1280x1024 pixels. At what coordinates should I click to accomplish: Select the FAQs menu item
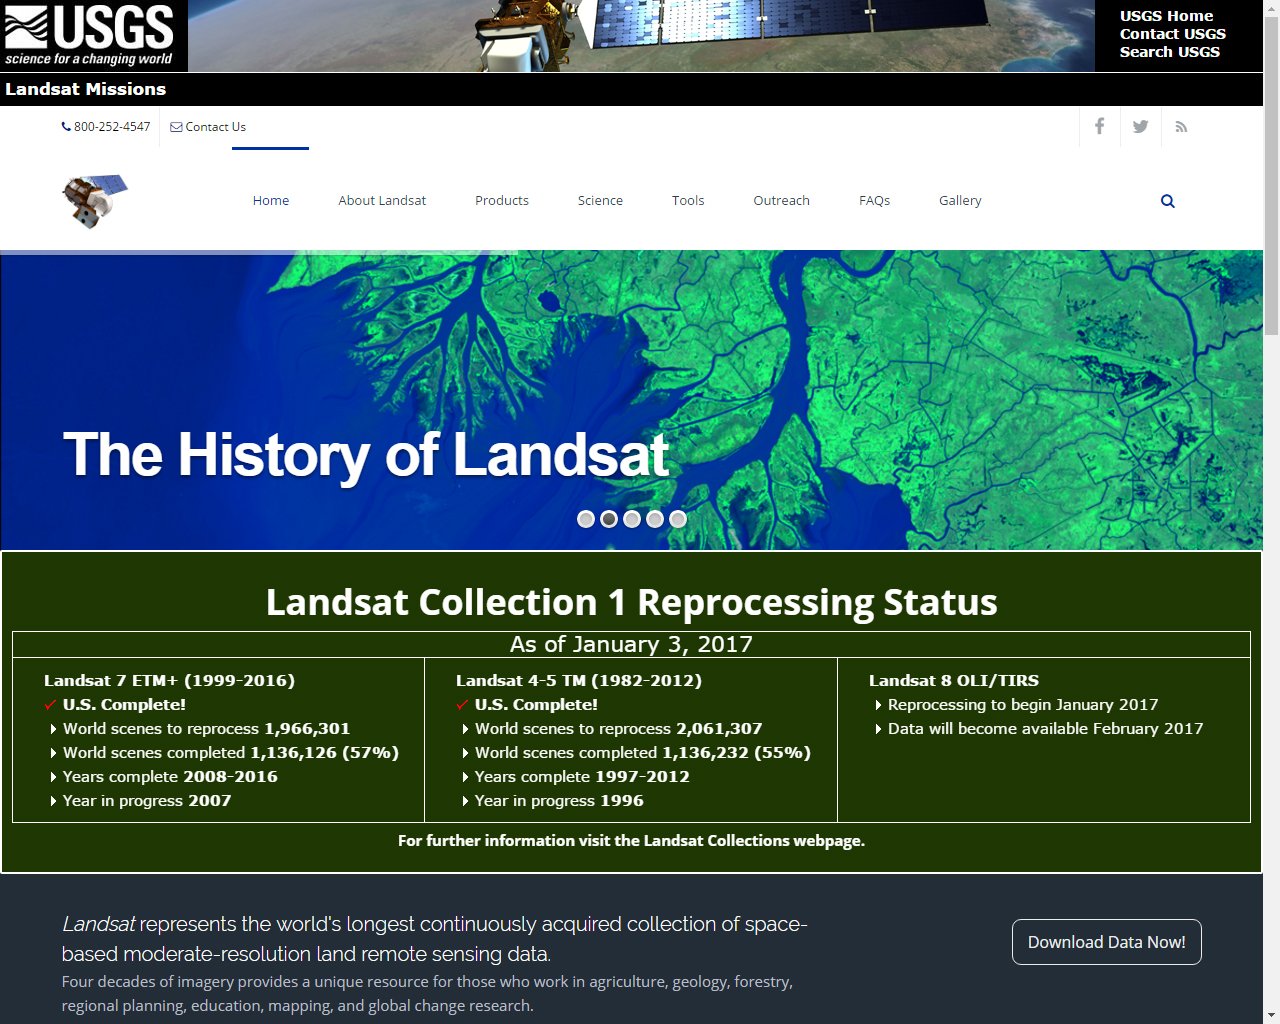click(874, 200)
